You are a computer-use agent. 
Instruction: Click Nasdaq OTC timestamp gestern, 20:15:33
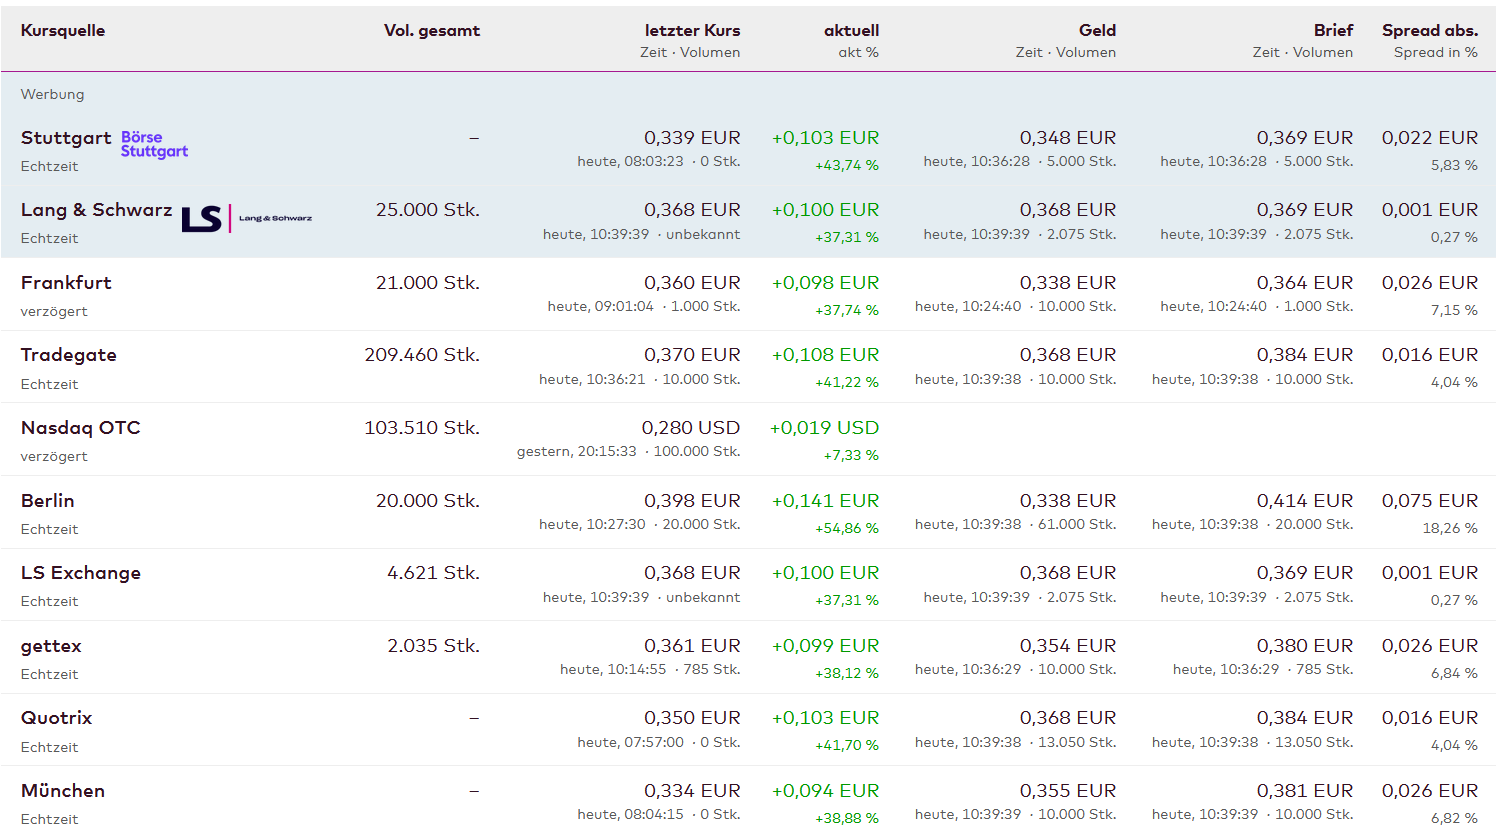577,451
